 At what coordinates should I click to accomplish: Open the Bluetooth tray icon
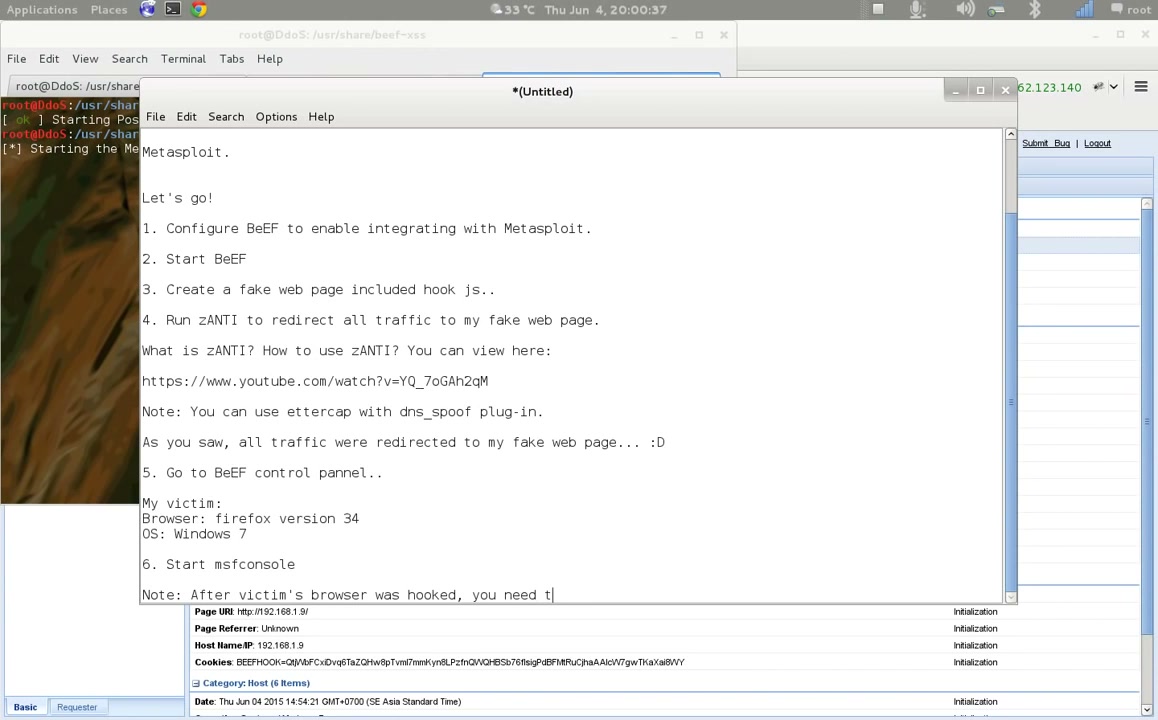(1035, 9)
